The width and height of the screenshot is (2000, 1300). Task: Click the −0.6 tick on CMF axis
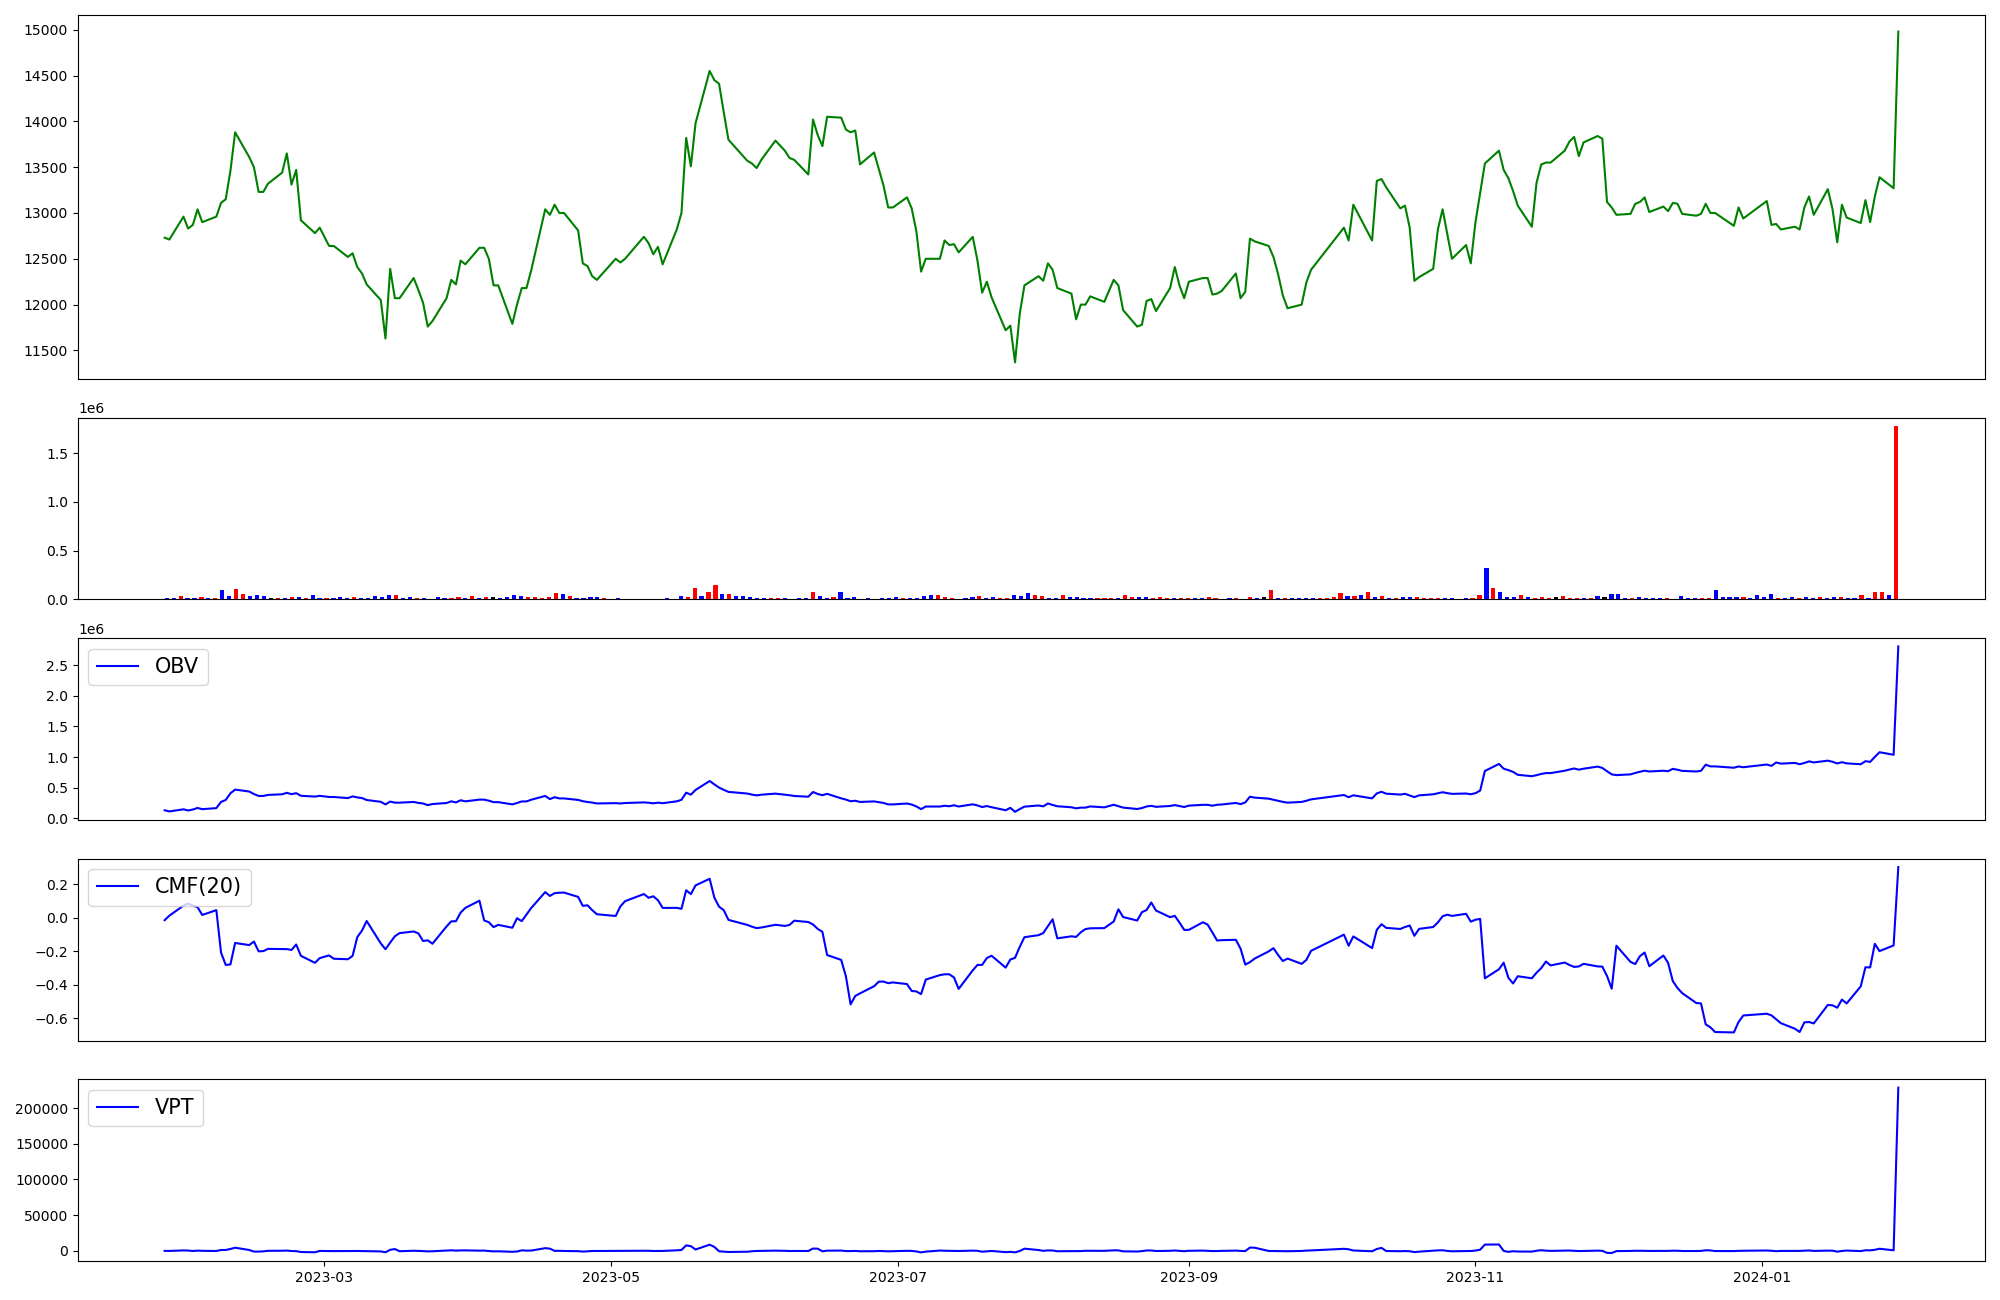point(50,1019)
